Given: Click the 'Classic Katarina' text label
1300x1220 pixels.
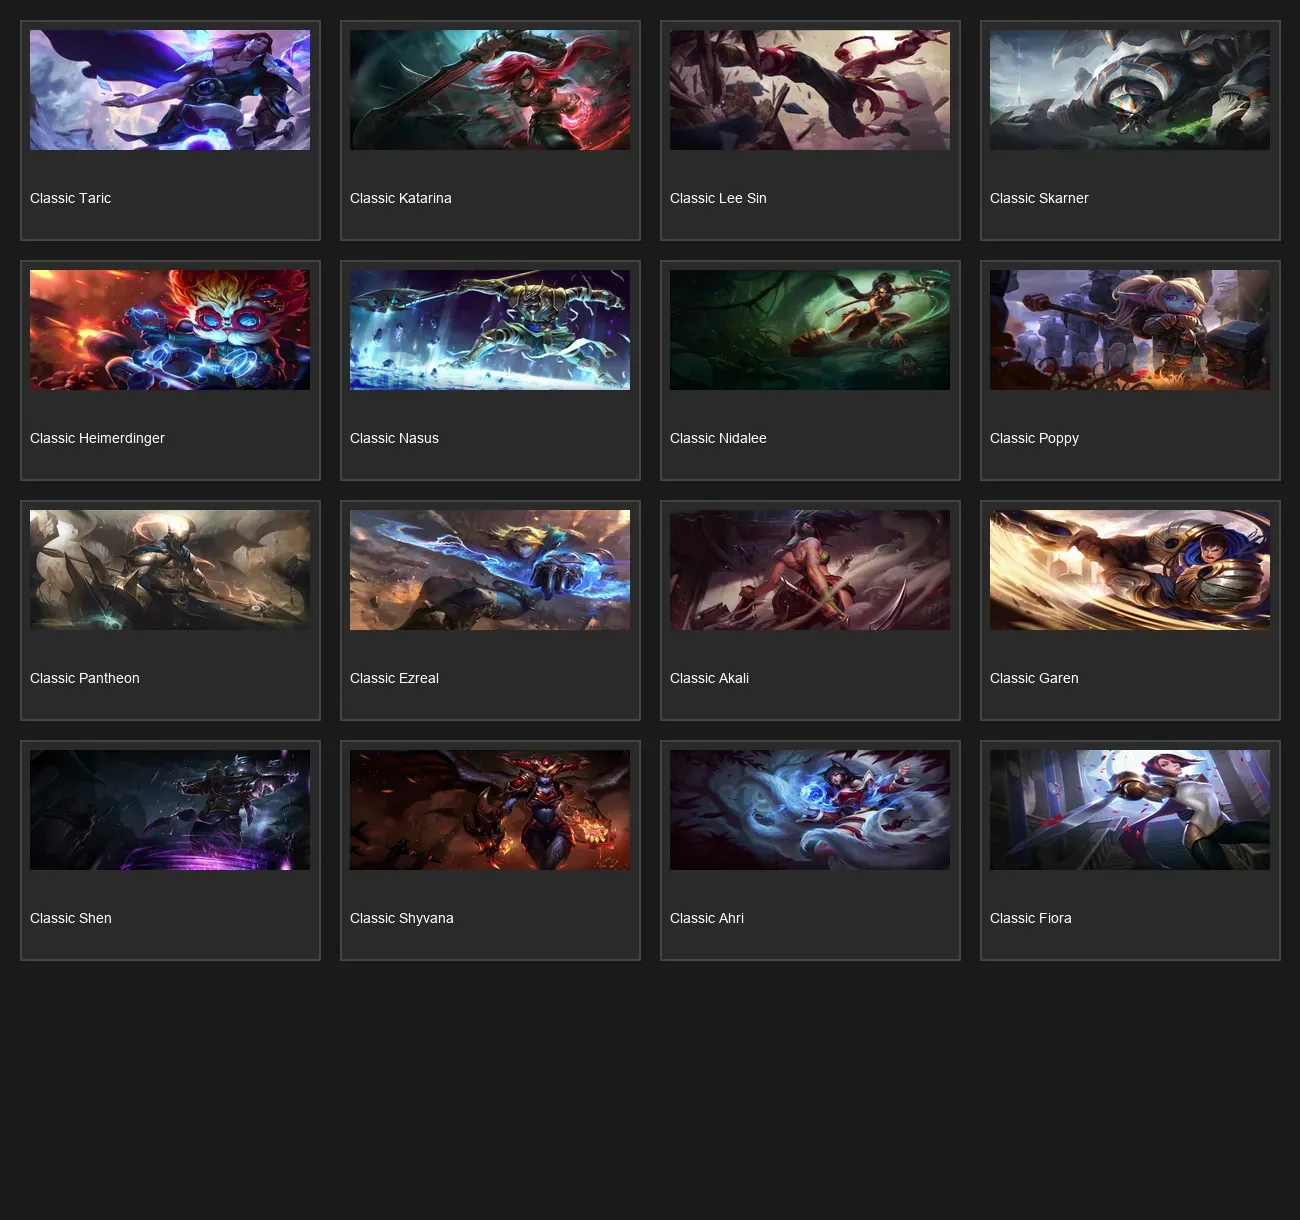Looking at the screenshot, I should [401, 198].
